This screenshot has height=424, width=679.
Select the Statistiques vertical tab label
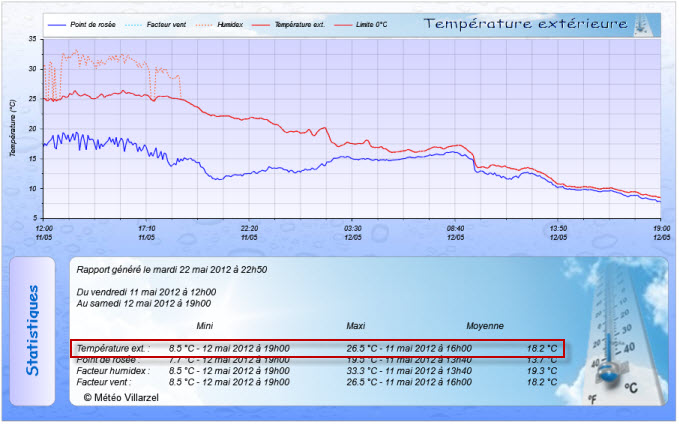click(x=34, y=331)
